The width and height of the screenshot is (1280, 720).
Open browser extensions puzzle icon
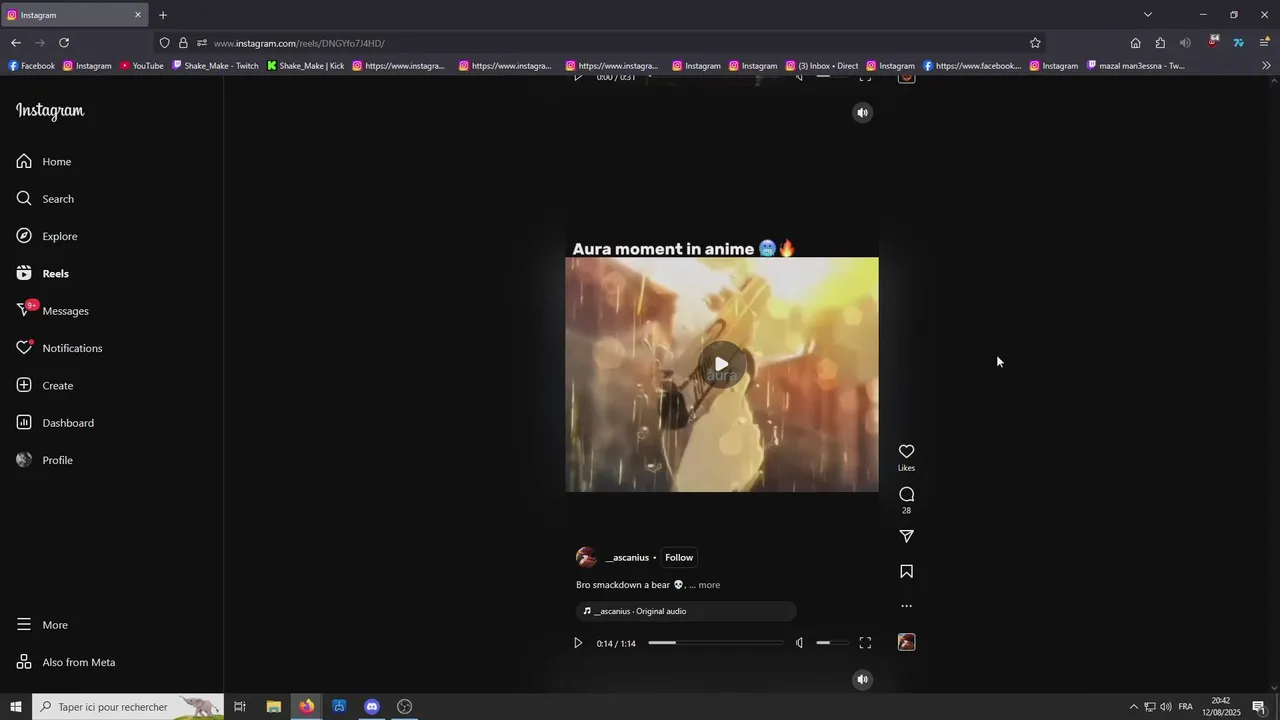[x=1160, y=43]
